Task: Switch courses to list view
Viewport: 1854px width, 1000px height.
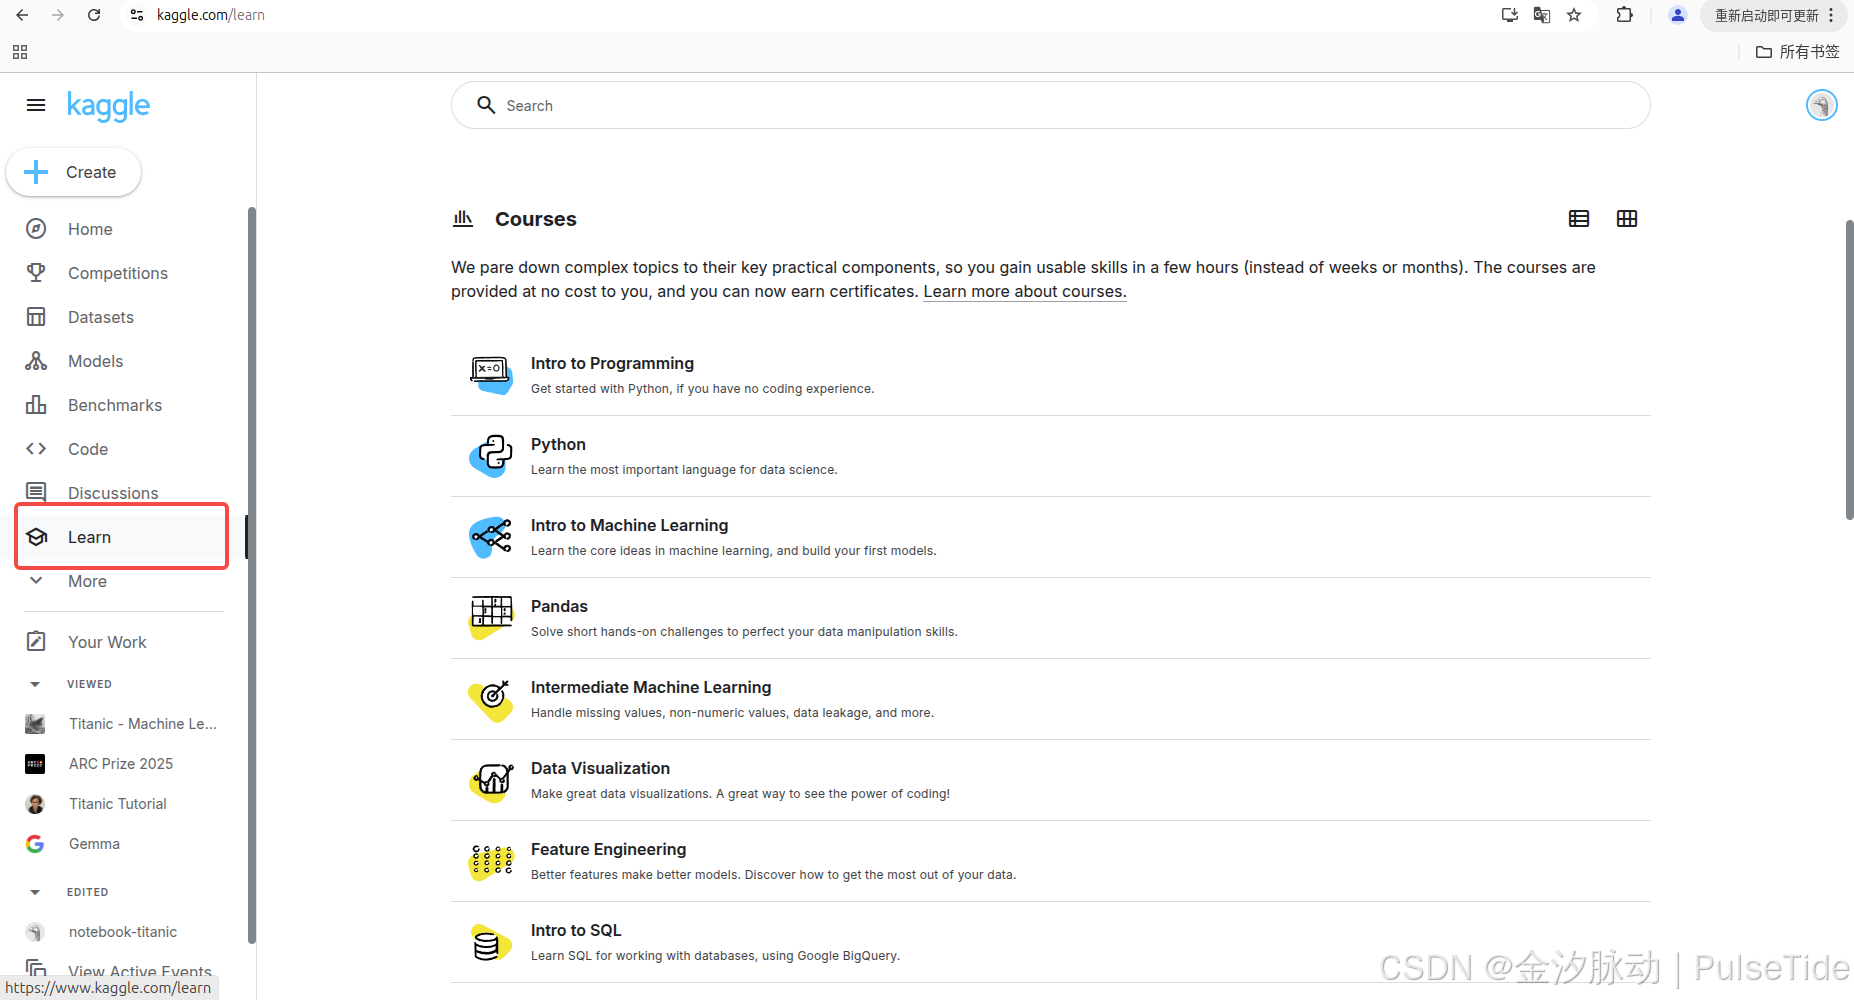Action: point(1579,219)
